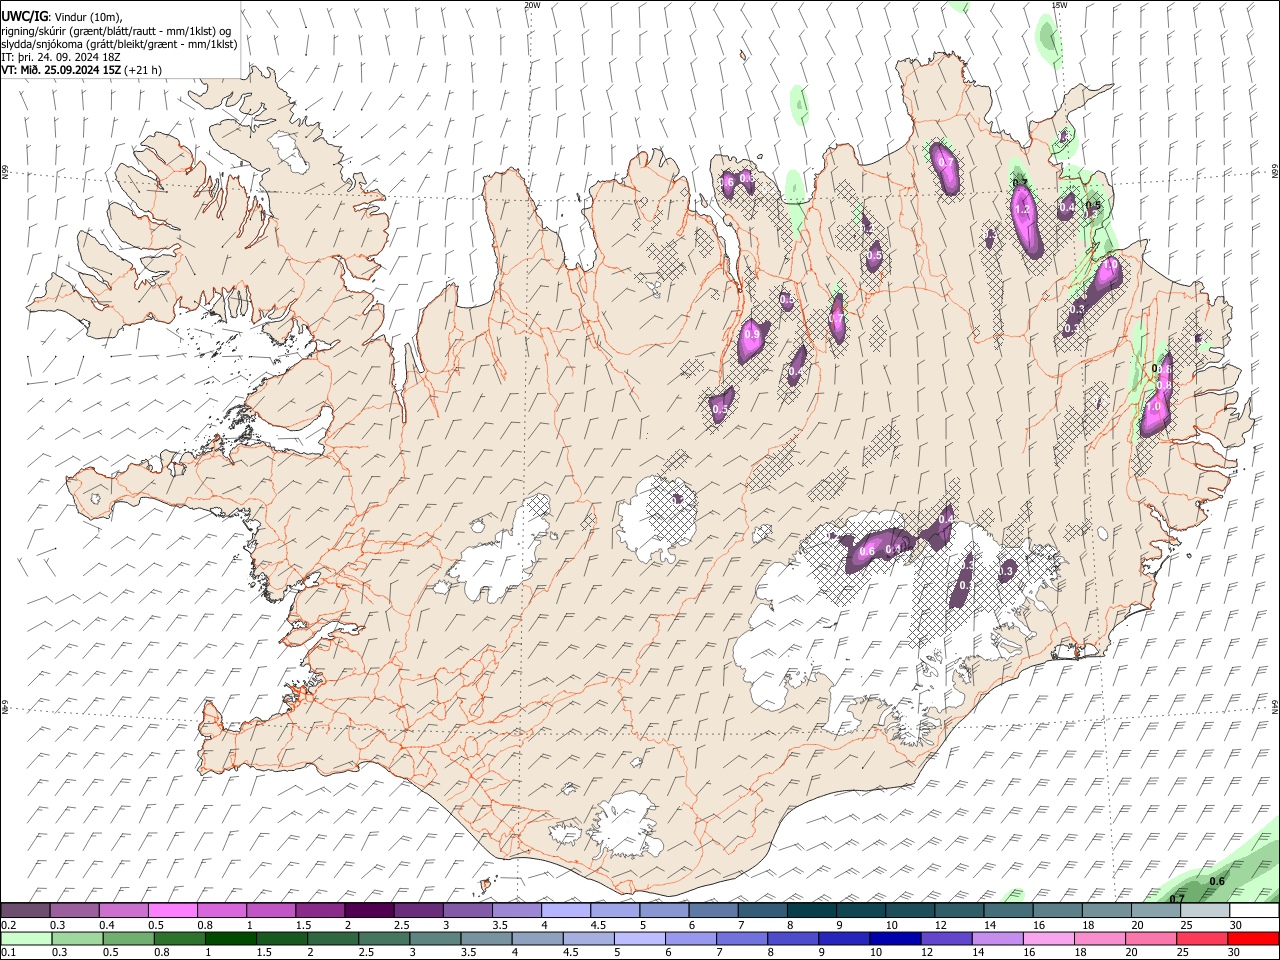This screenshot has width=1280, height=960.
Task: Click the 0.2 label in upper legend row
Action: click(x=8, y=925)
